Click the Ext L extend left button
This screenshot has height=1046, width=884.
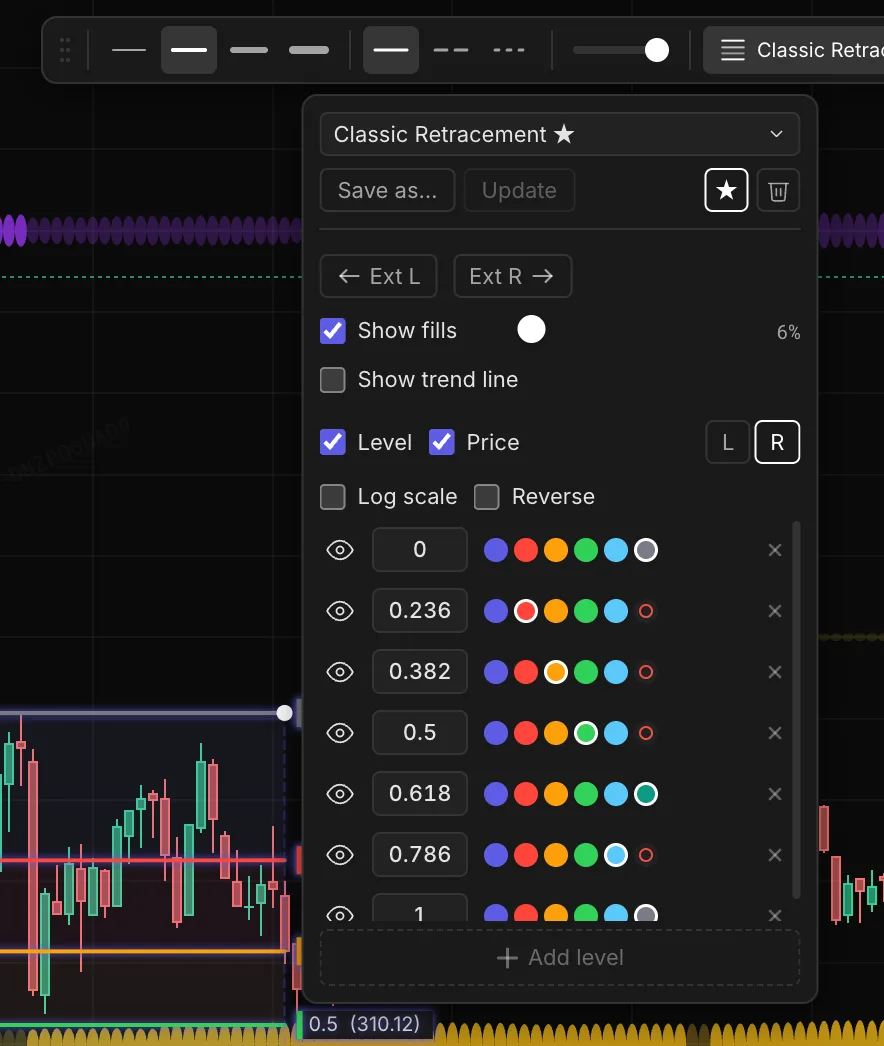coord(378,276)
